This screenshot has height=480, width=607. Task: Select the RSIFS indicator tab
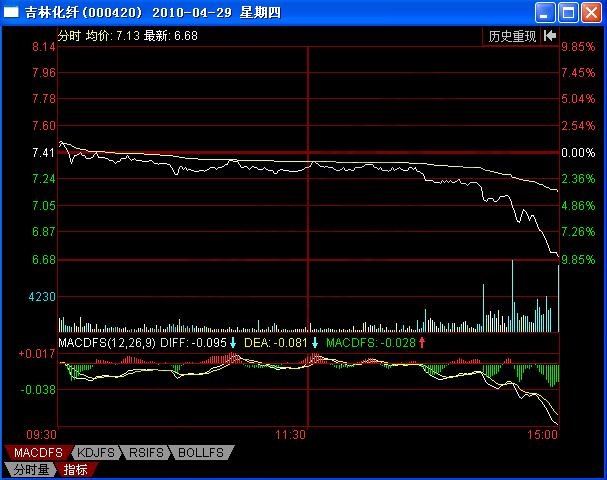pyautogui.click(x=148, y=453)
